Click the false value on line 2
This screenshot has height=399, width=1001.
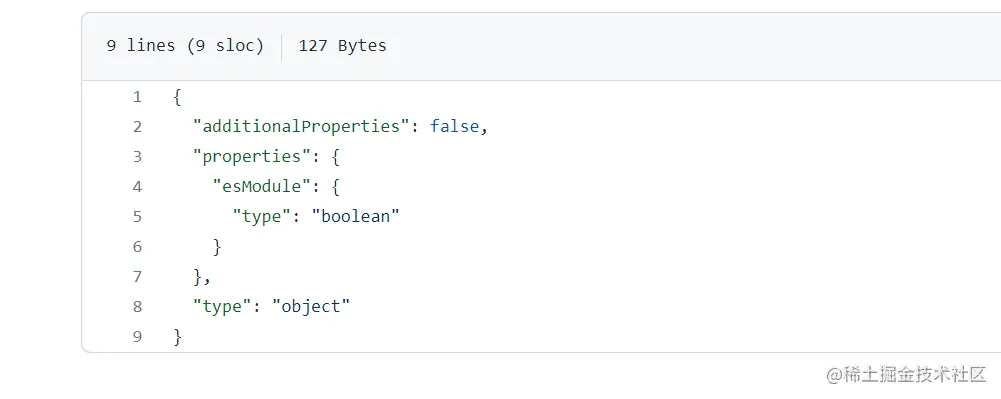454,126
